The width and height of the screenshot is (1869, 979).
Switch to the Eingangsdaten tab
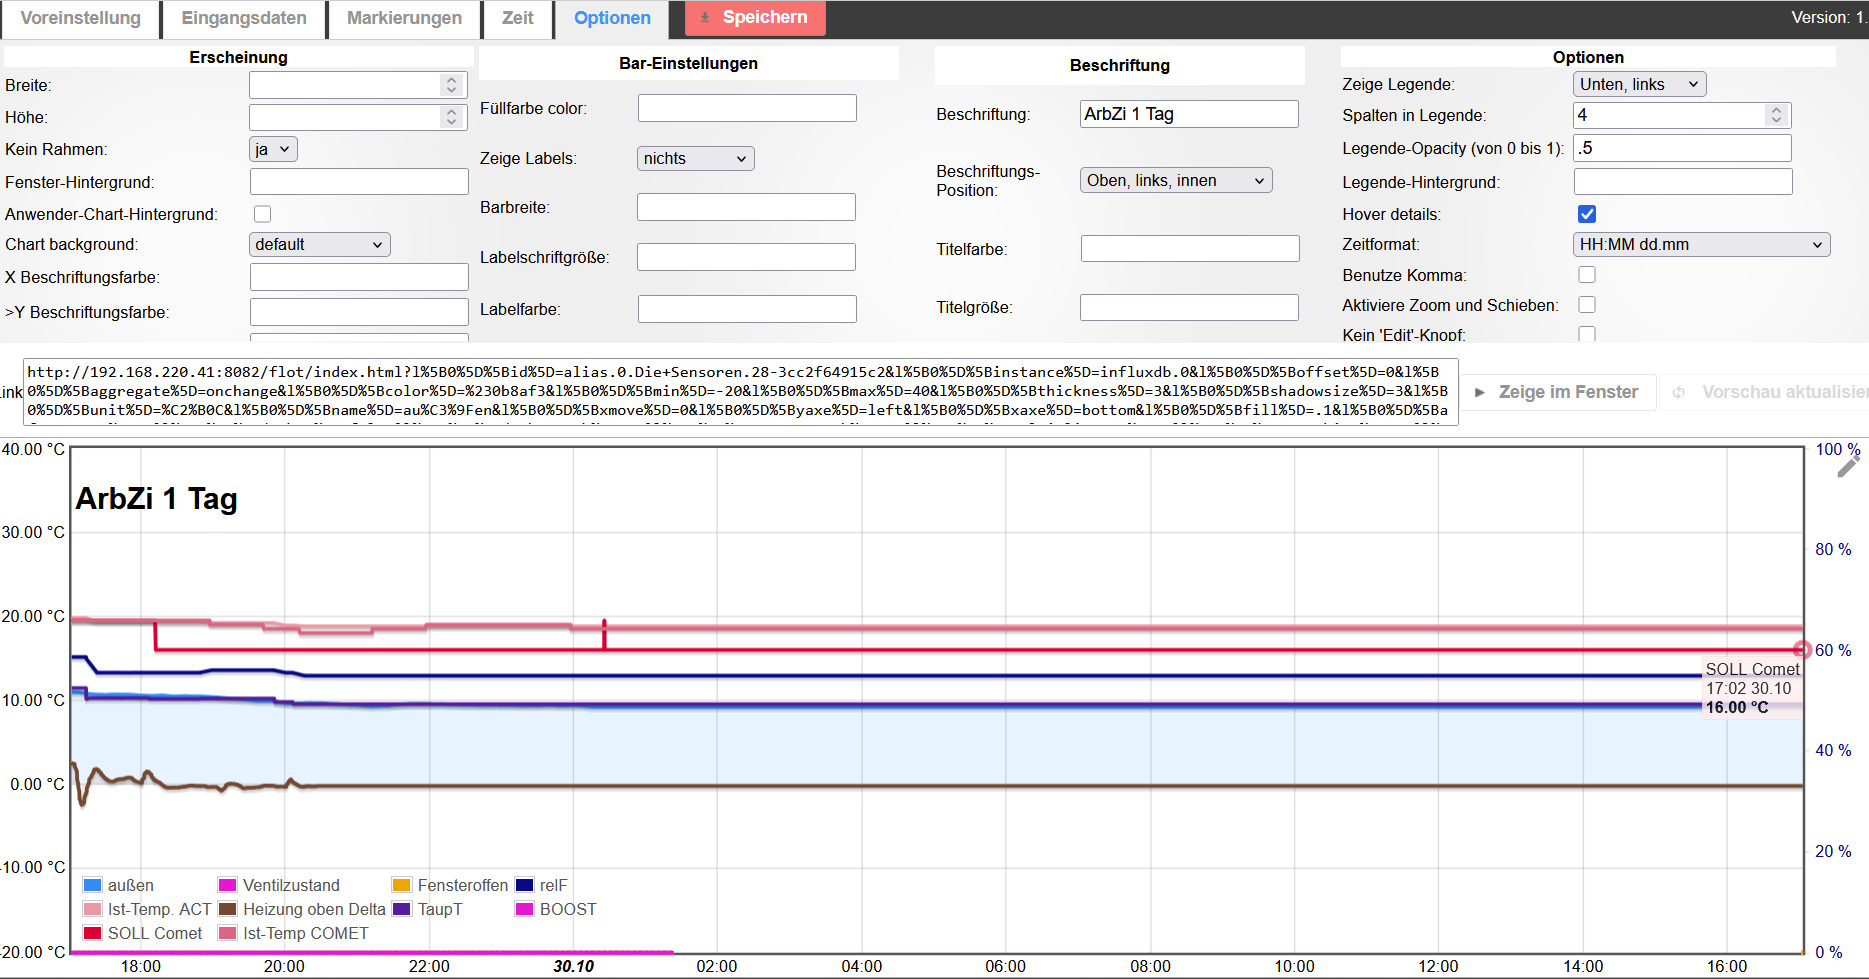(244, 18)
